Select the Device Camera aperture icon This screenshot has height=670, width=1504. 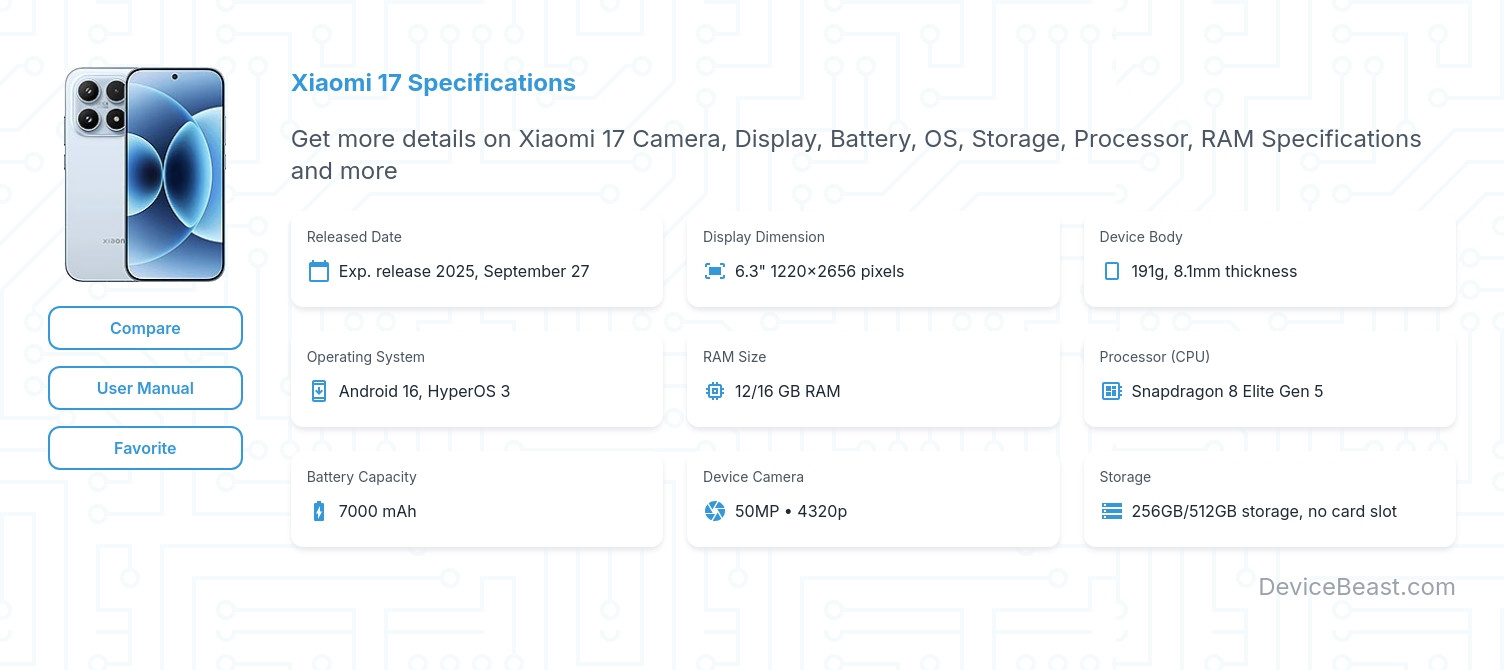pyautogui.click(x=714, y=511)
